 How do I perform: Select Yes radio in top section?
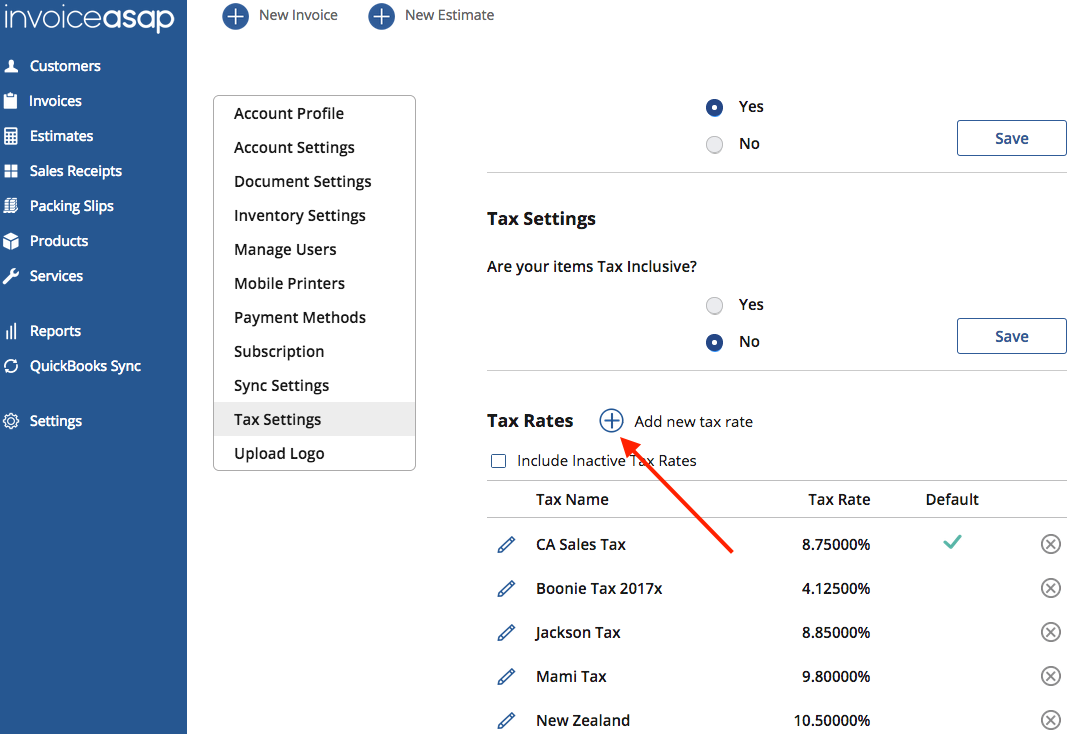pos(714,107)
